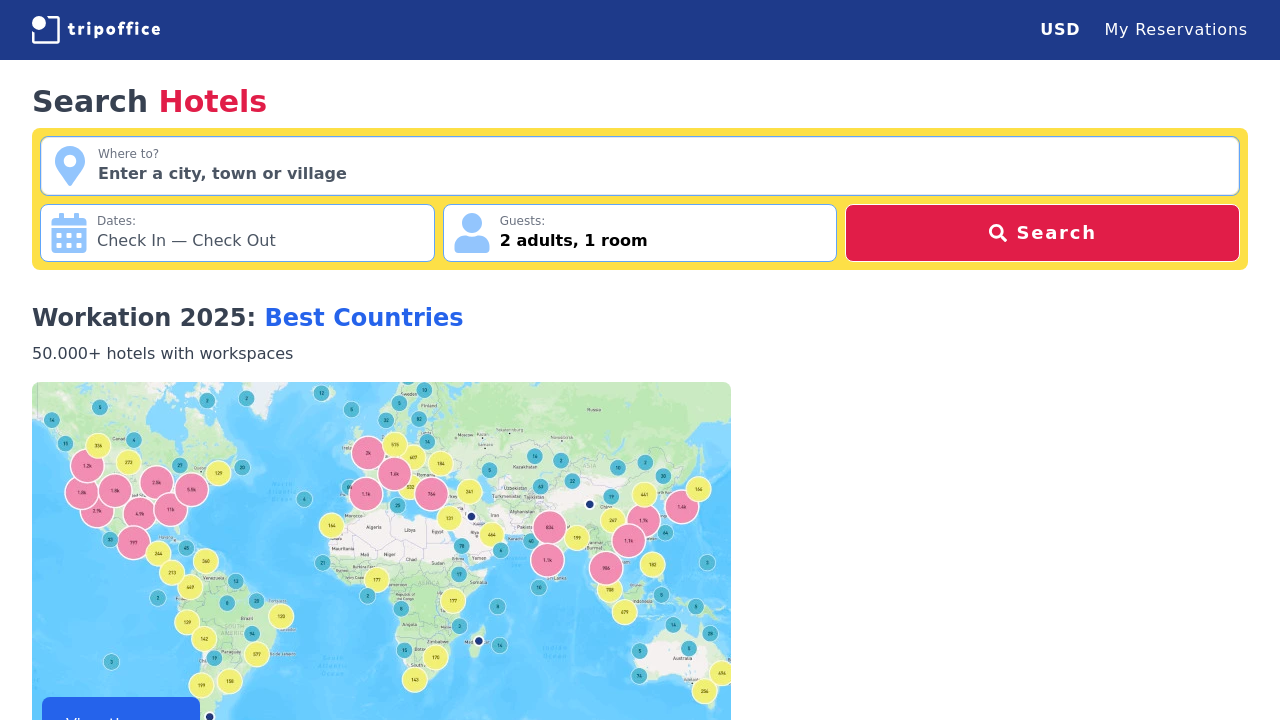This screenshot has height=720, width=1280.
Task: Select the pink 2k hotels cluster over France
Action: click(368, 452)
